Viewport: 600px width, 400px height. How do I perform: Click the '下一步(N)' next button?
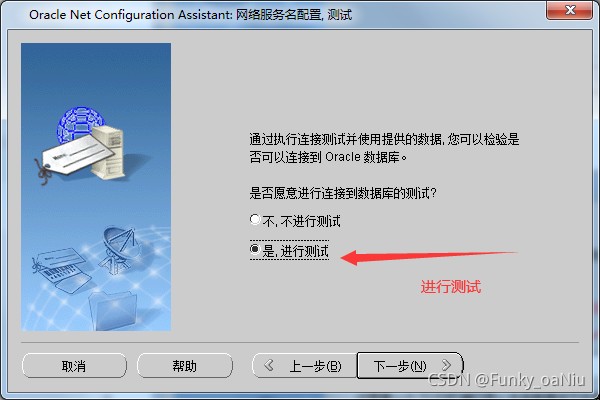tap(410, 366)
